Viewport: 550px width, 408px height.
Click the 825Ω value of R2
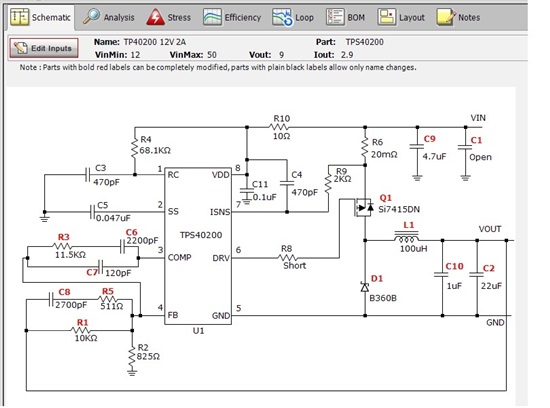click(148, 357)
